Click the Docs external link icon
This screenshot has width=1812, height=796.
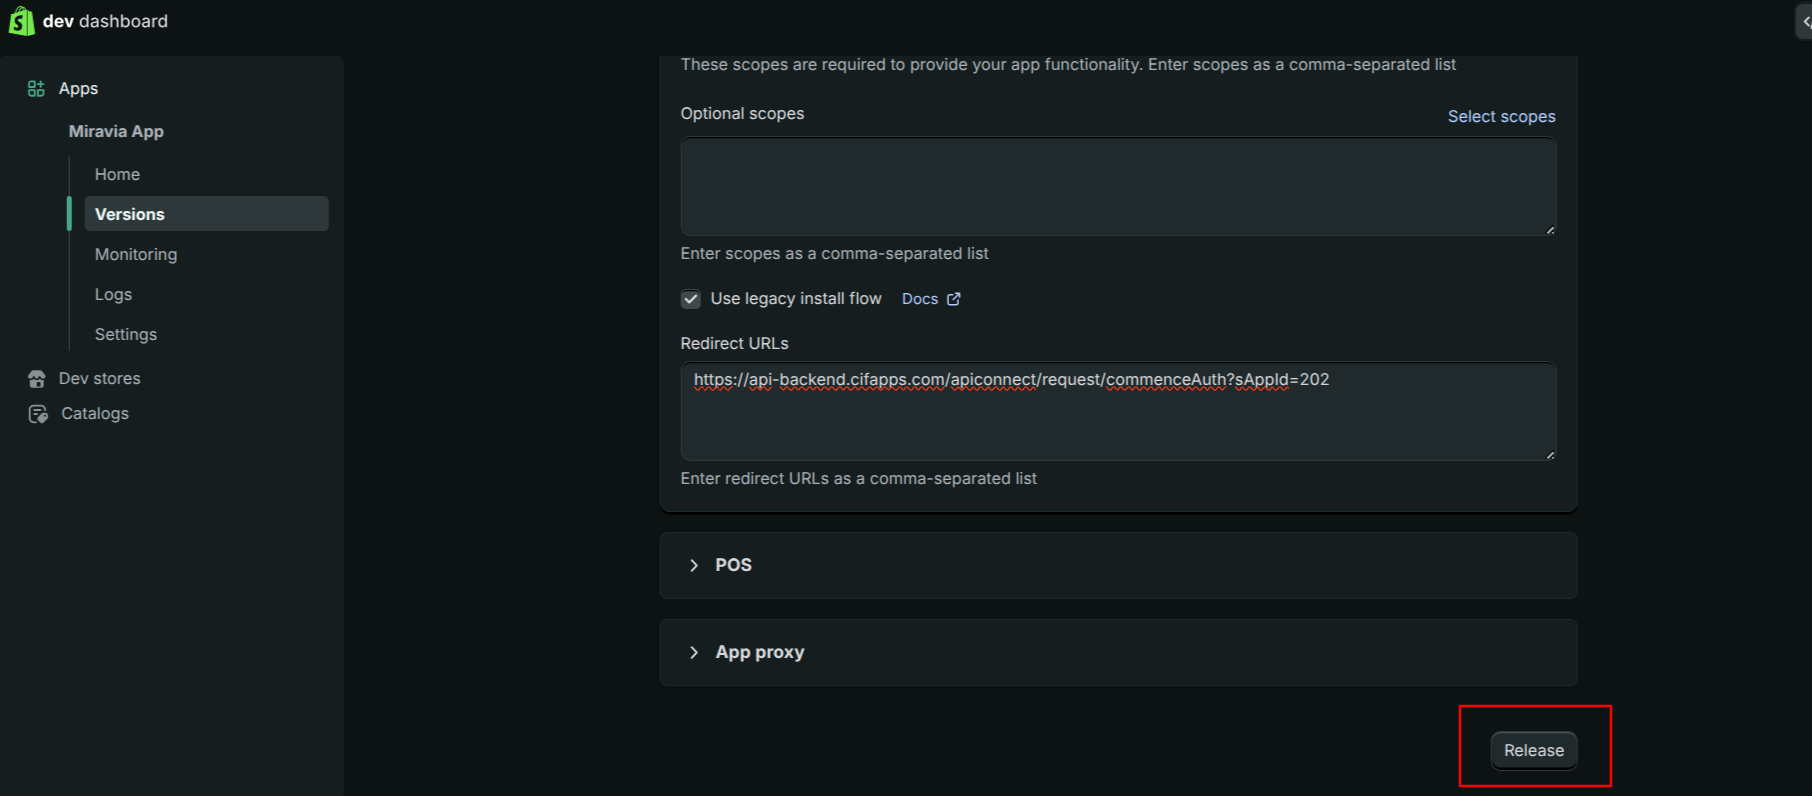pyautogui.click(x=954, y=299)
